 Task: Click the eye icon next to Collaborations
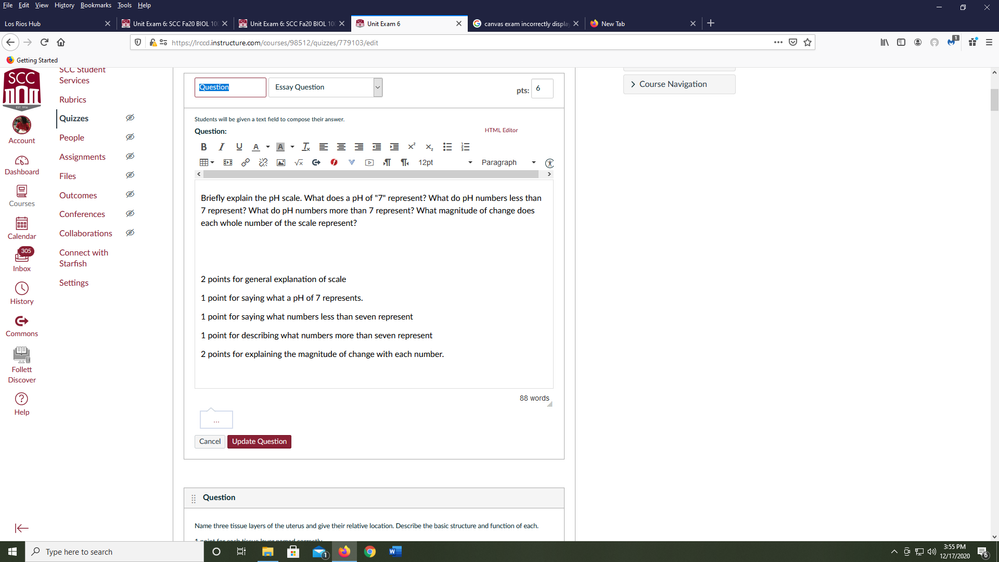(x=130, y=233)
